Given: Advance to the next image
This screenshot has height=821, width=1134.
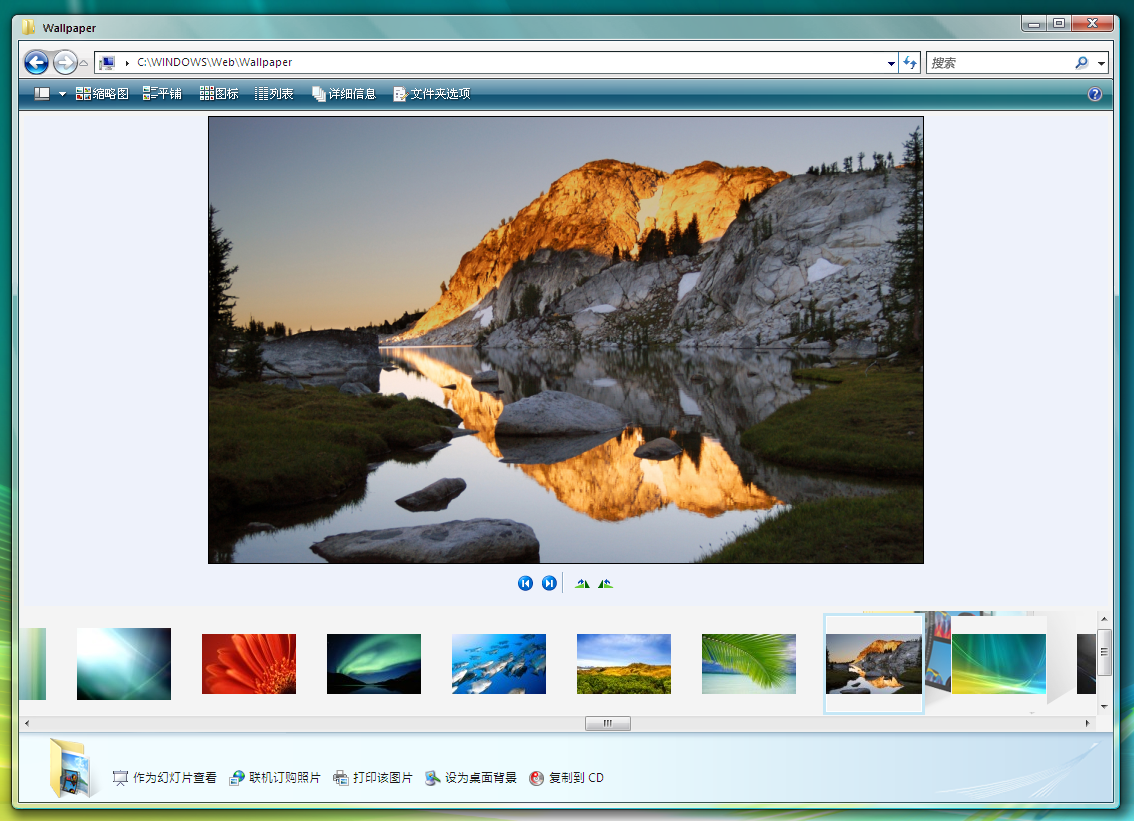Looking at the screenshot, I should 549,583.
